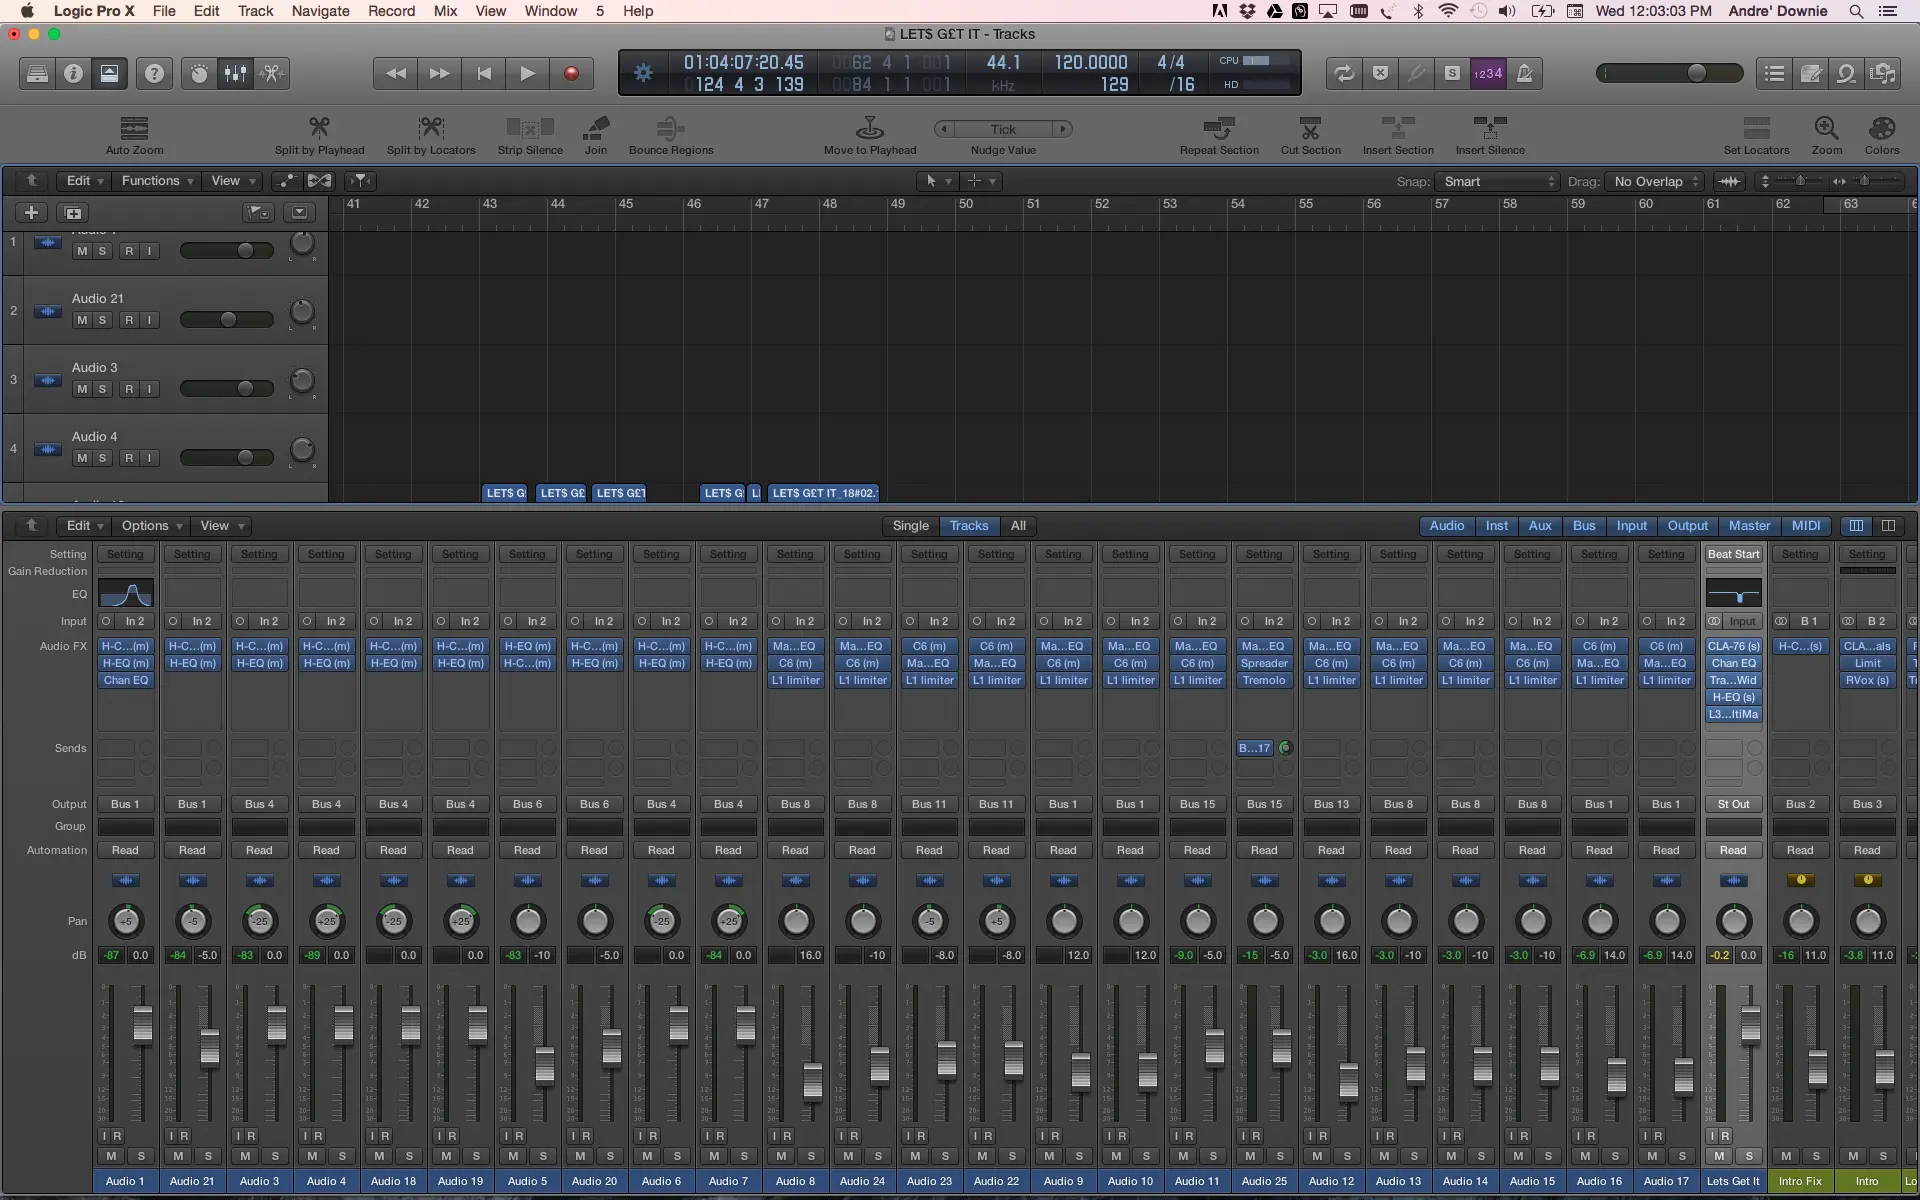Open the Loop Browser button
The width and height of the screenshot is (1920, 1200).
(x=1847, y=74)
